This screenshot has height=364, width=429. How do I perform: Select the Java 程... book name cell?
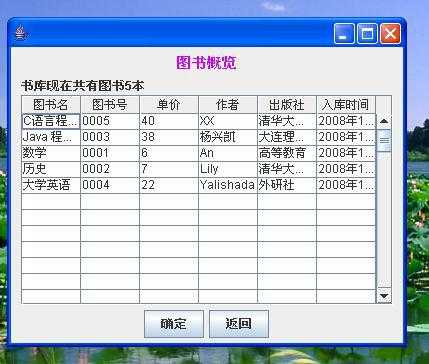pos(51,137)
